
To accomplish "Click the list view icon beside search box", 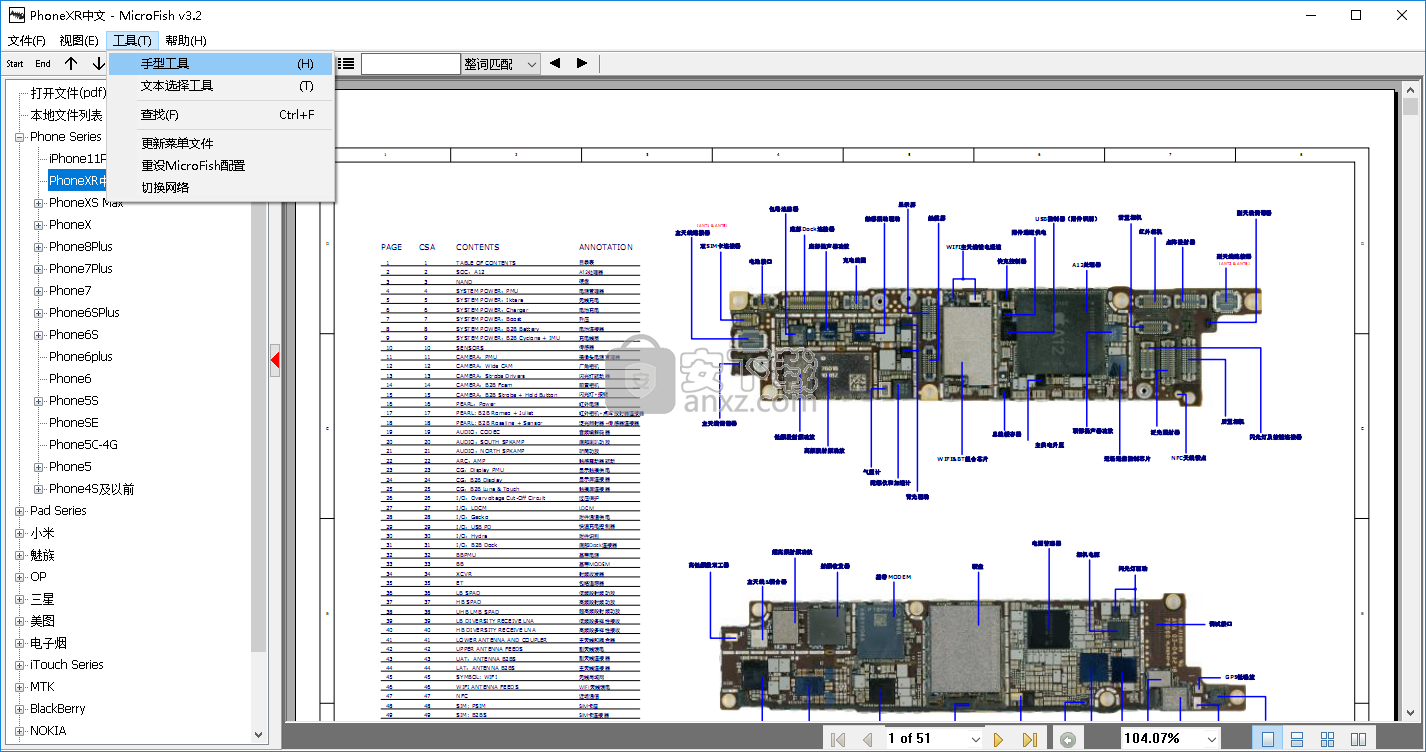I will [346, 64].
